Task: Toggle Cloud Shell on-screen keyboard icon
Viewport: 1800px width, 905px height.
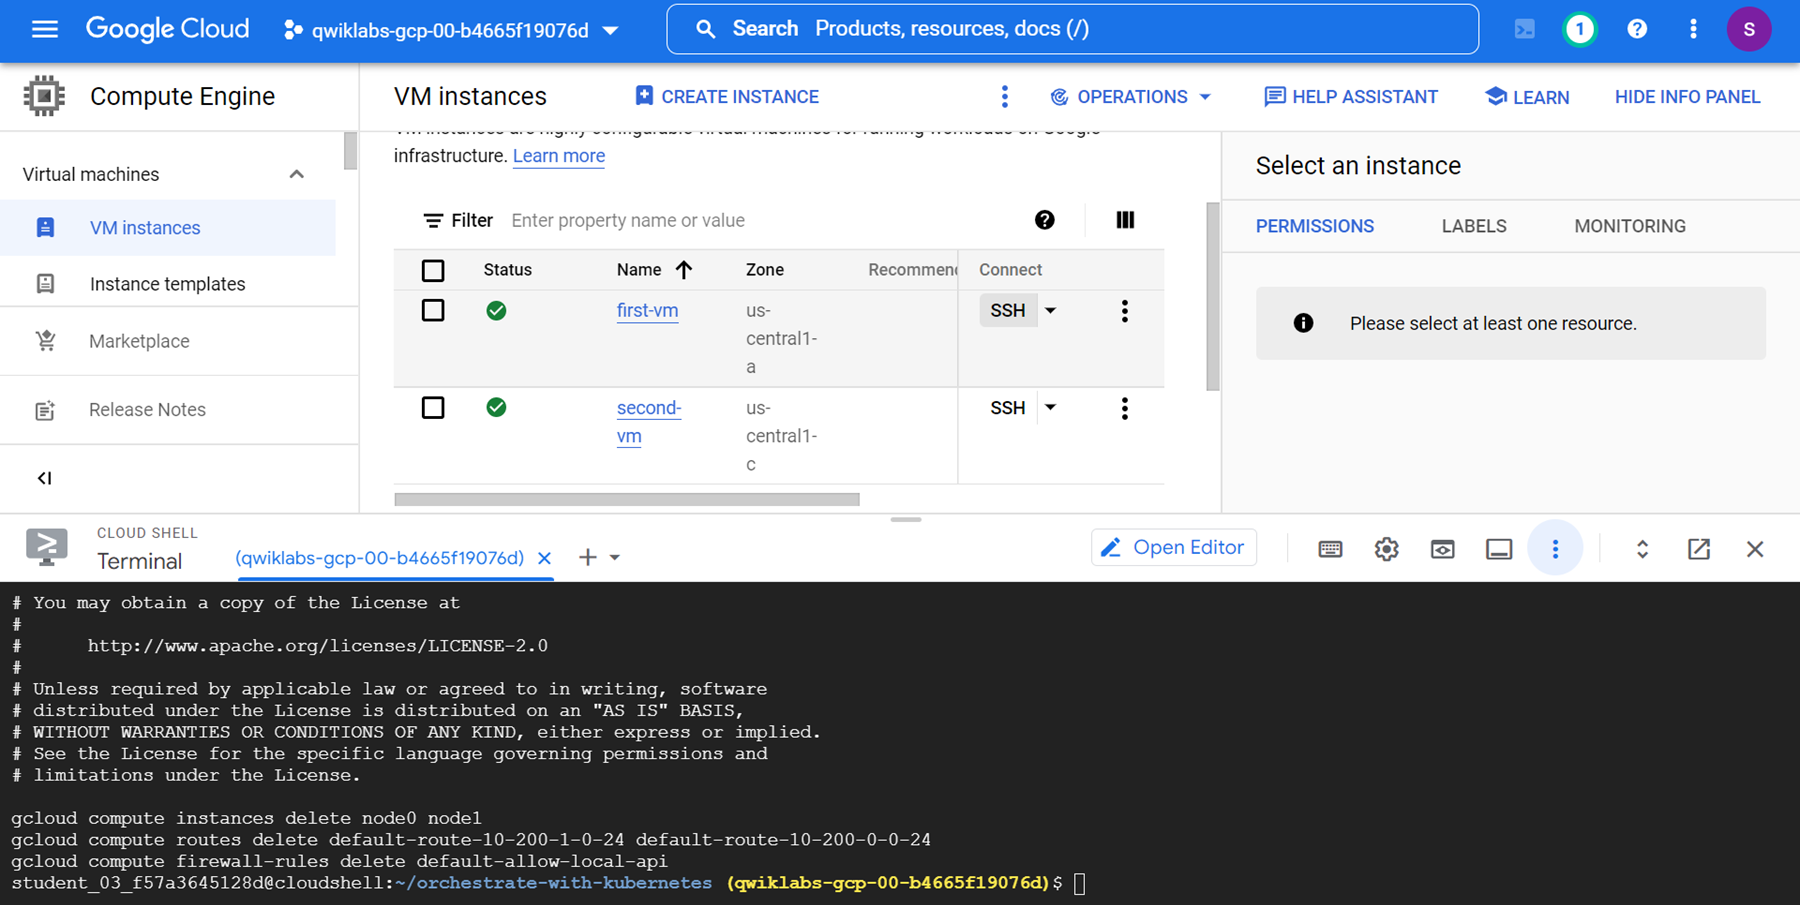Action: (1330, 549)
